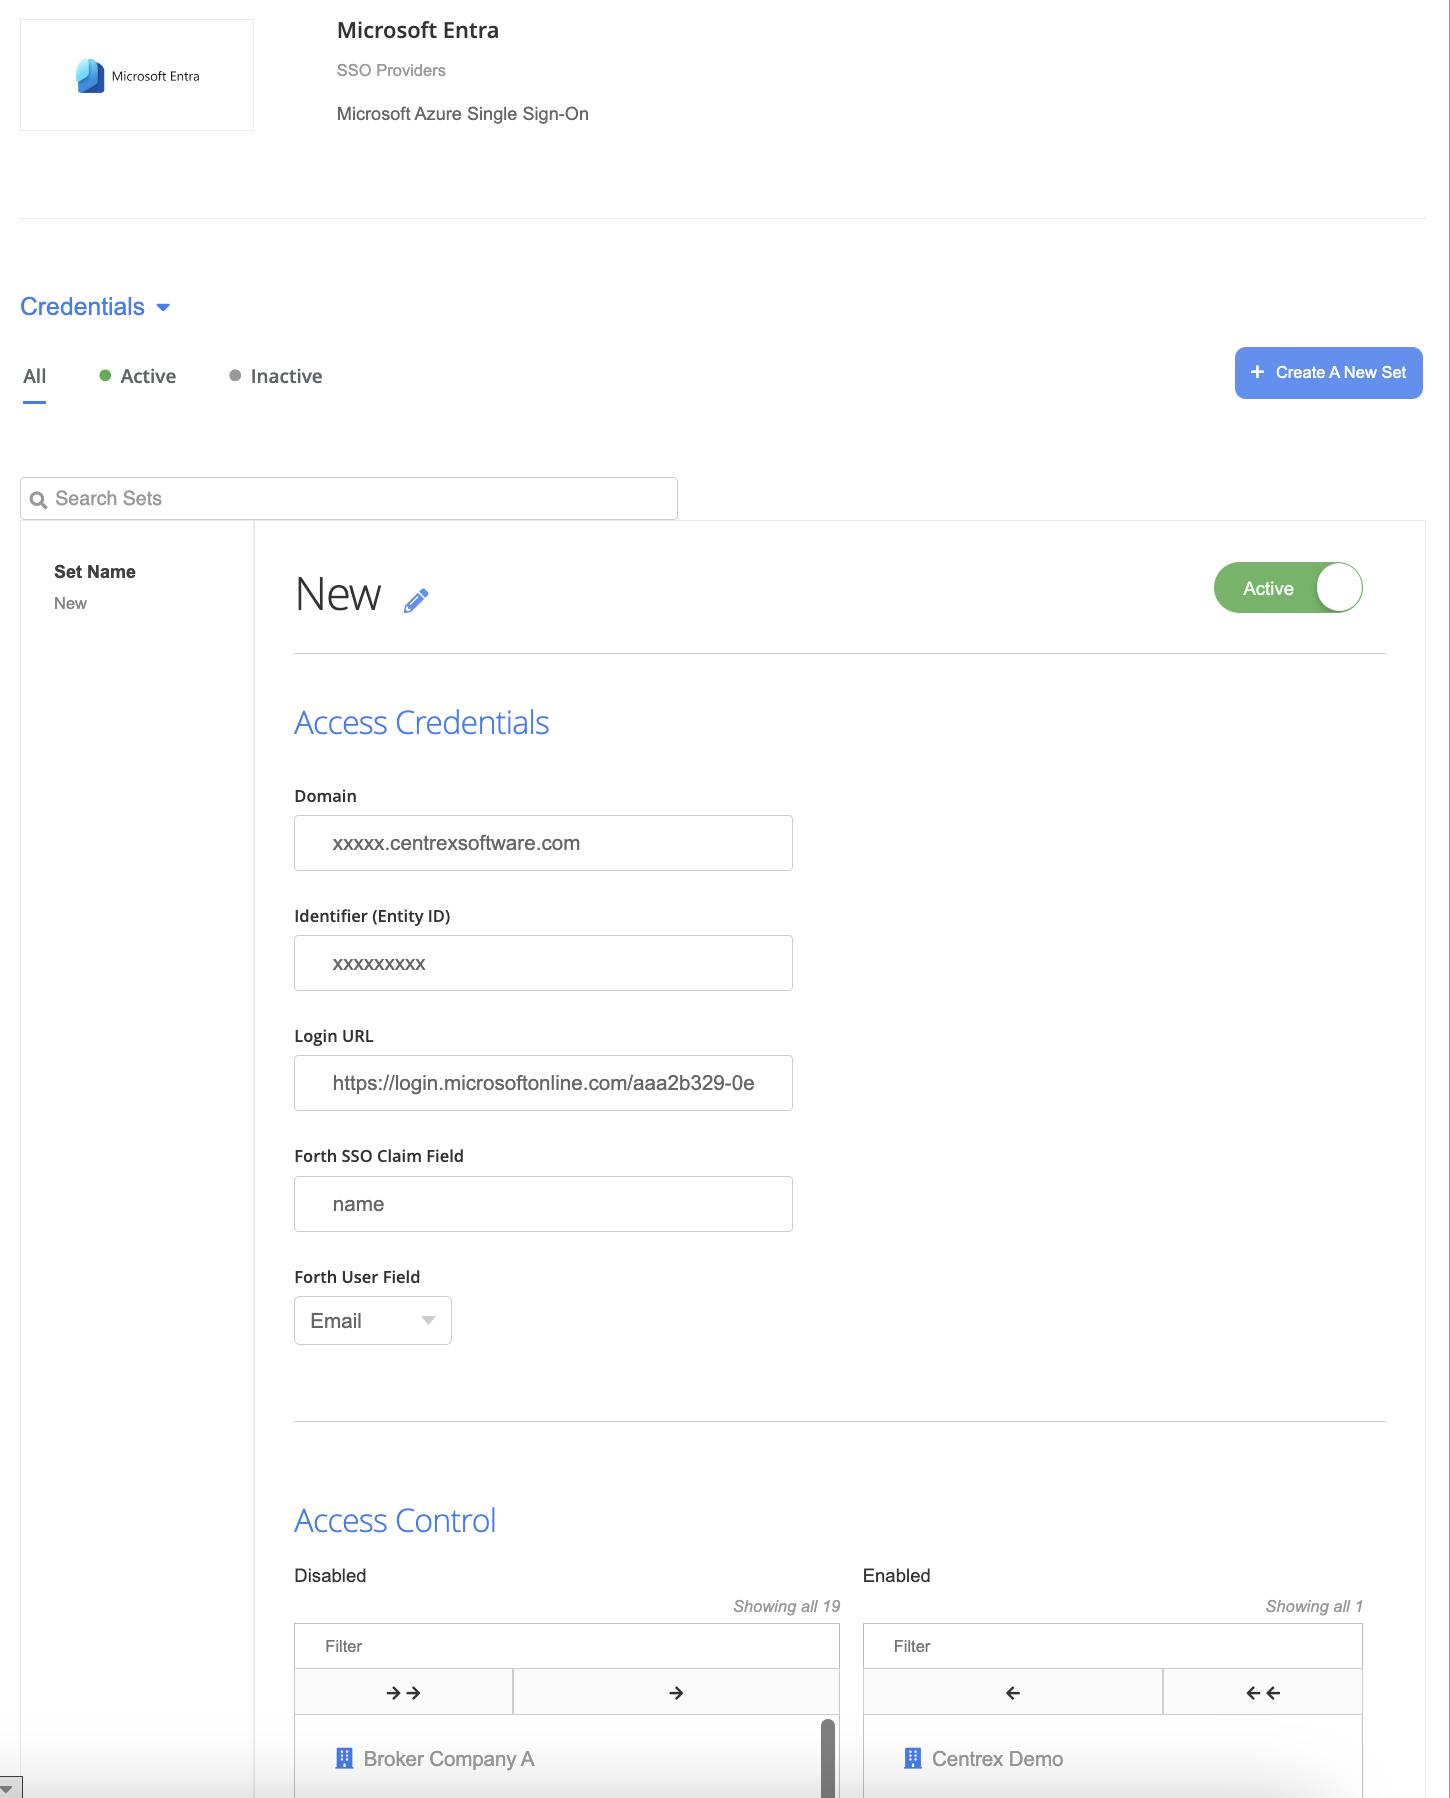Image resolution: width=1450 pixels, height=1798 pixels.
Task: Open the Forth User Field Email dropdown
Action: click(x=373, y=1321)
